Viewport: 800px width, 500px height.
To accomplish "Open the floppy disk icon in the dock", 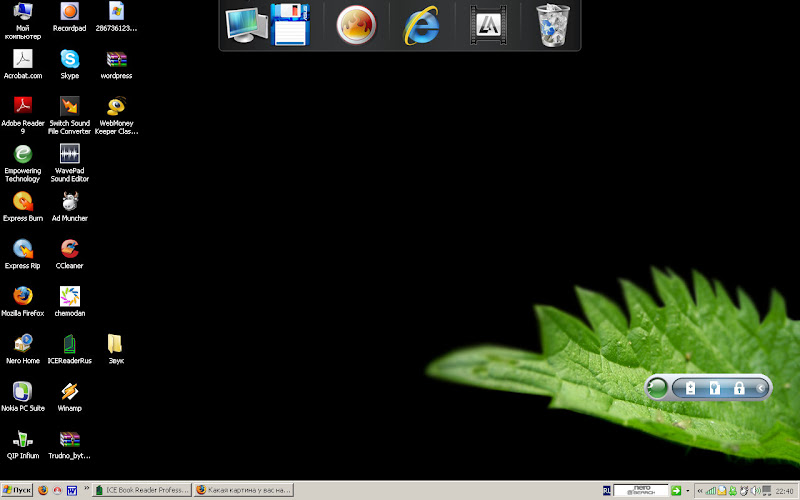I will click(x=290, y=27).
